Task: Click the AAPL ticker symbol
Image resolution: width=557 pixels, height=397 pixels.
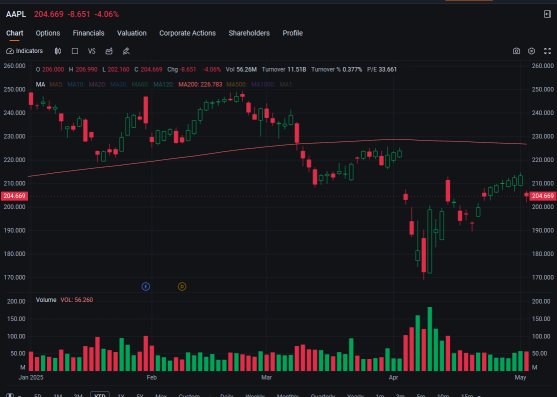Action: 16,14
